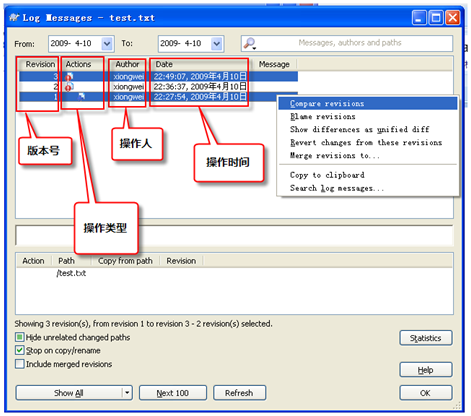This screenshot has height=416, width=471.
Task: Focus the messages, authors and paths search field
Action: pos(350,43)
